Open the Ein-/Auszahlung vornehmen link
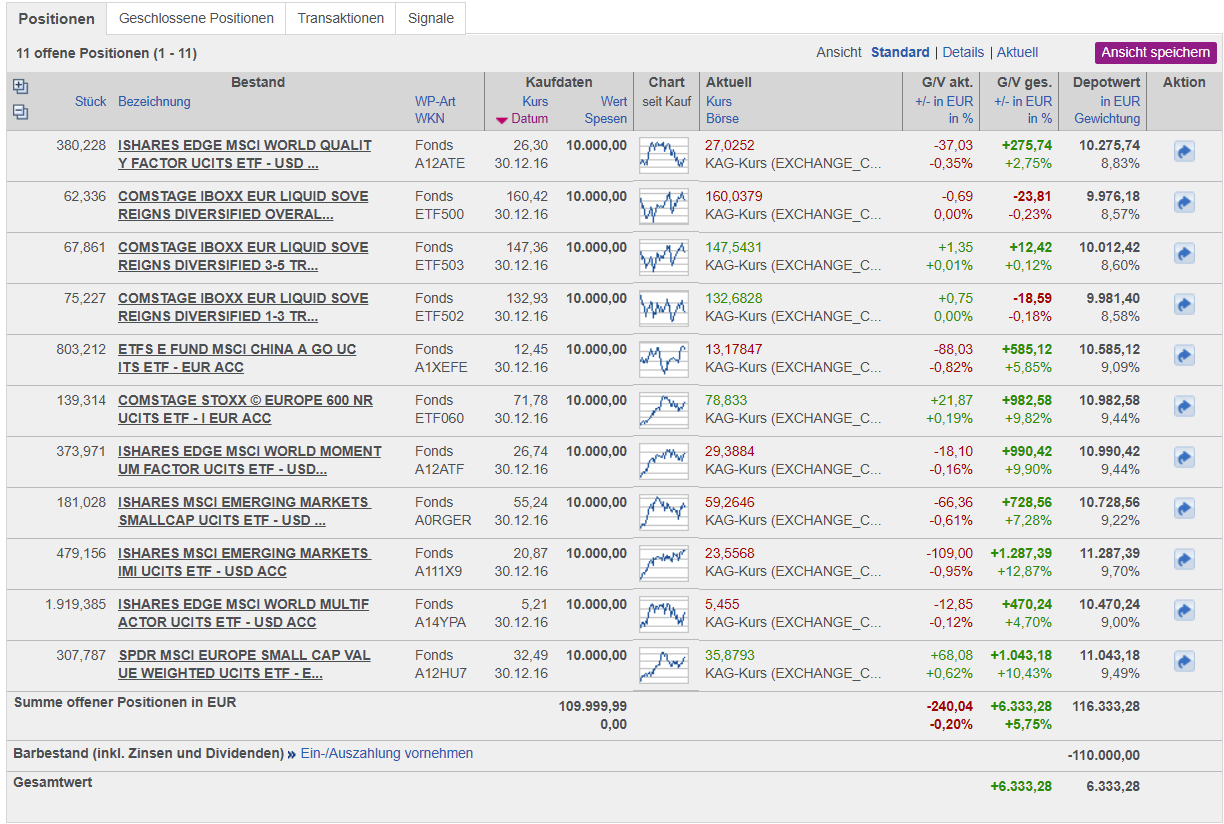This screenshot has width=1224, height=824. click(386, 753)
